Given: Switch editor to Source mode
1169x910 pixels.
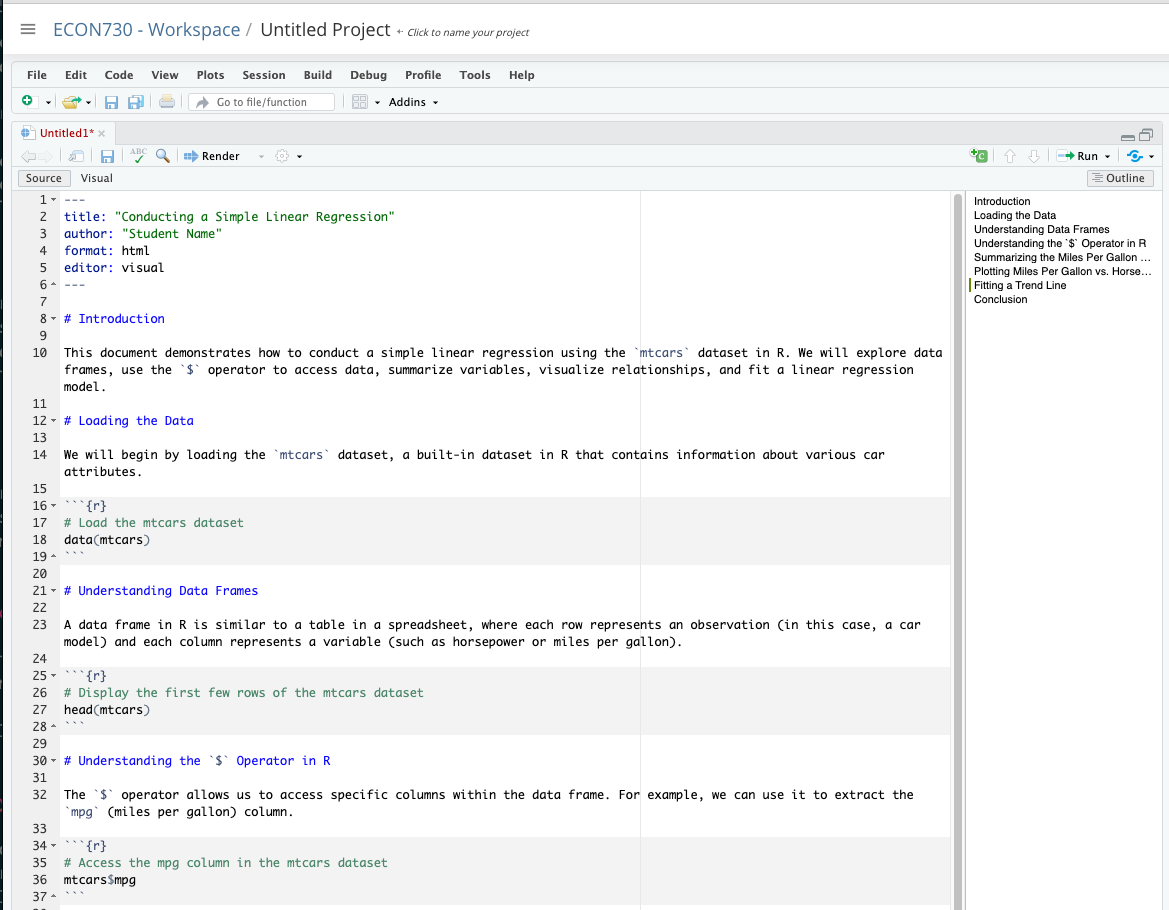Looking at the screenshot, I should [x=44, y=178].
